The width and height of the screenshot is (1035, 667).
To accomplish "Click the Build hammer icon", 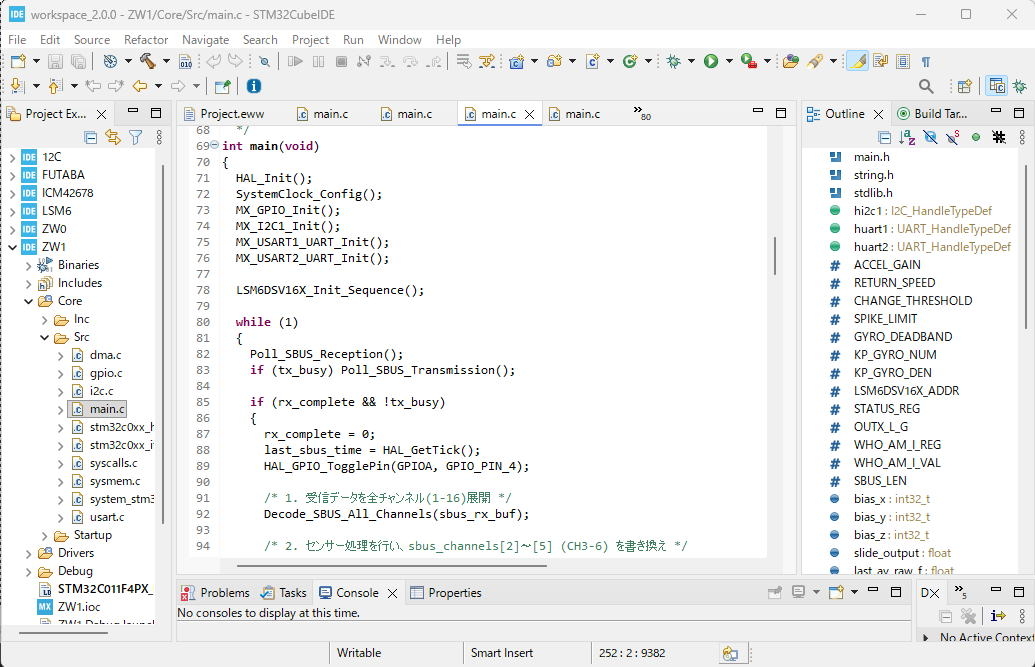I will point(148,61).
